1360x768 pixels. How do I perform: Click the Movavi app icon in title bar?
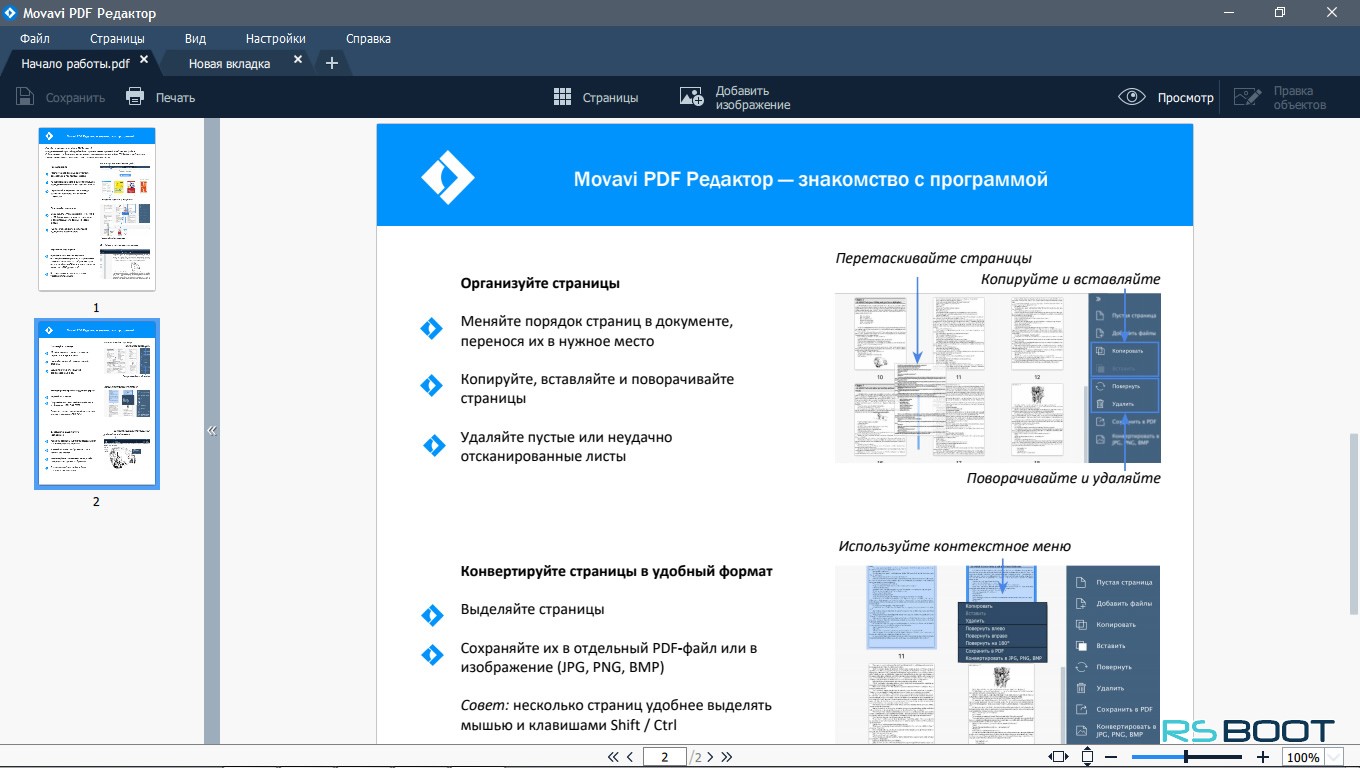point(11,12)
